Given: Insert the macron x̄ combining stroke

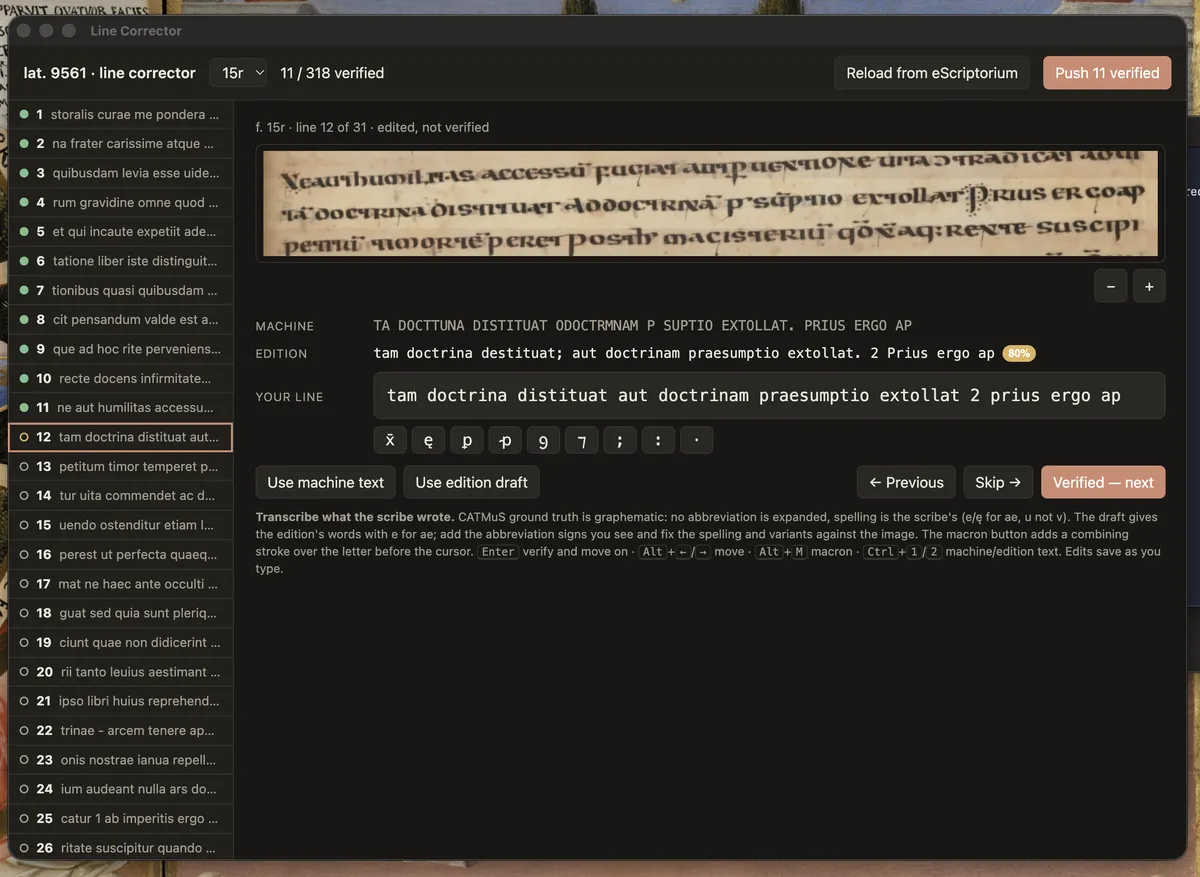Looking at the screenshot, I should (x=390, y=440).
